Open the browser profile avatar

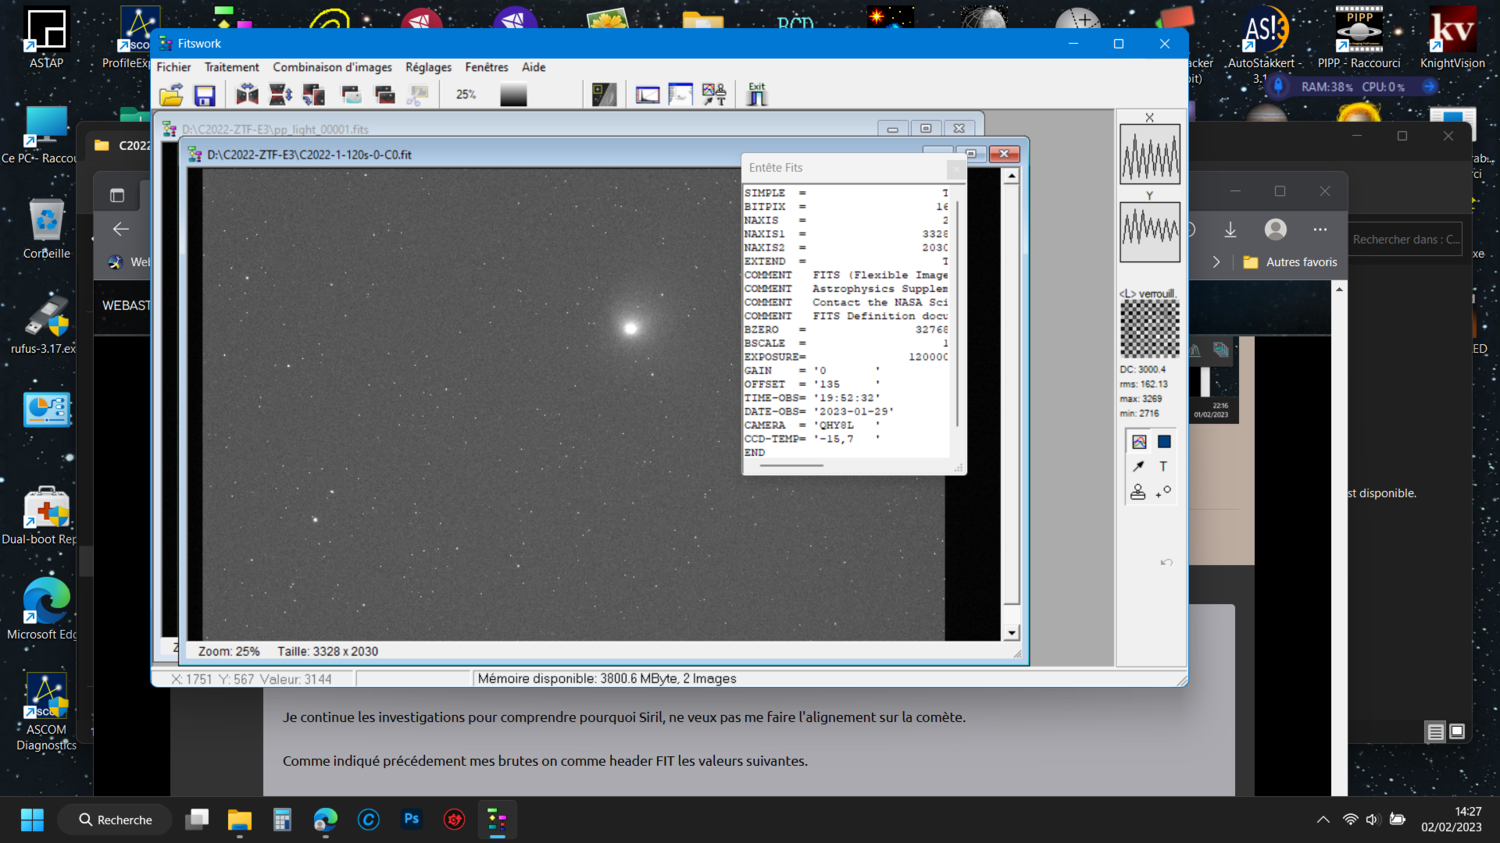tap(1275, 229)
